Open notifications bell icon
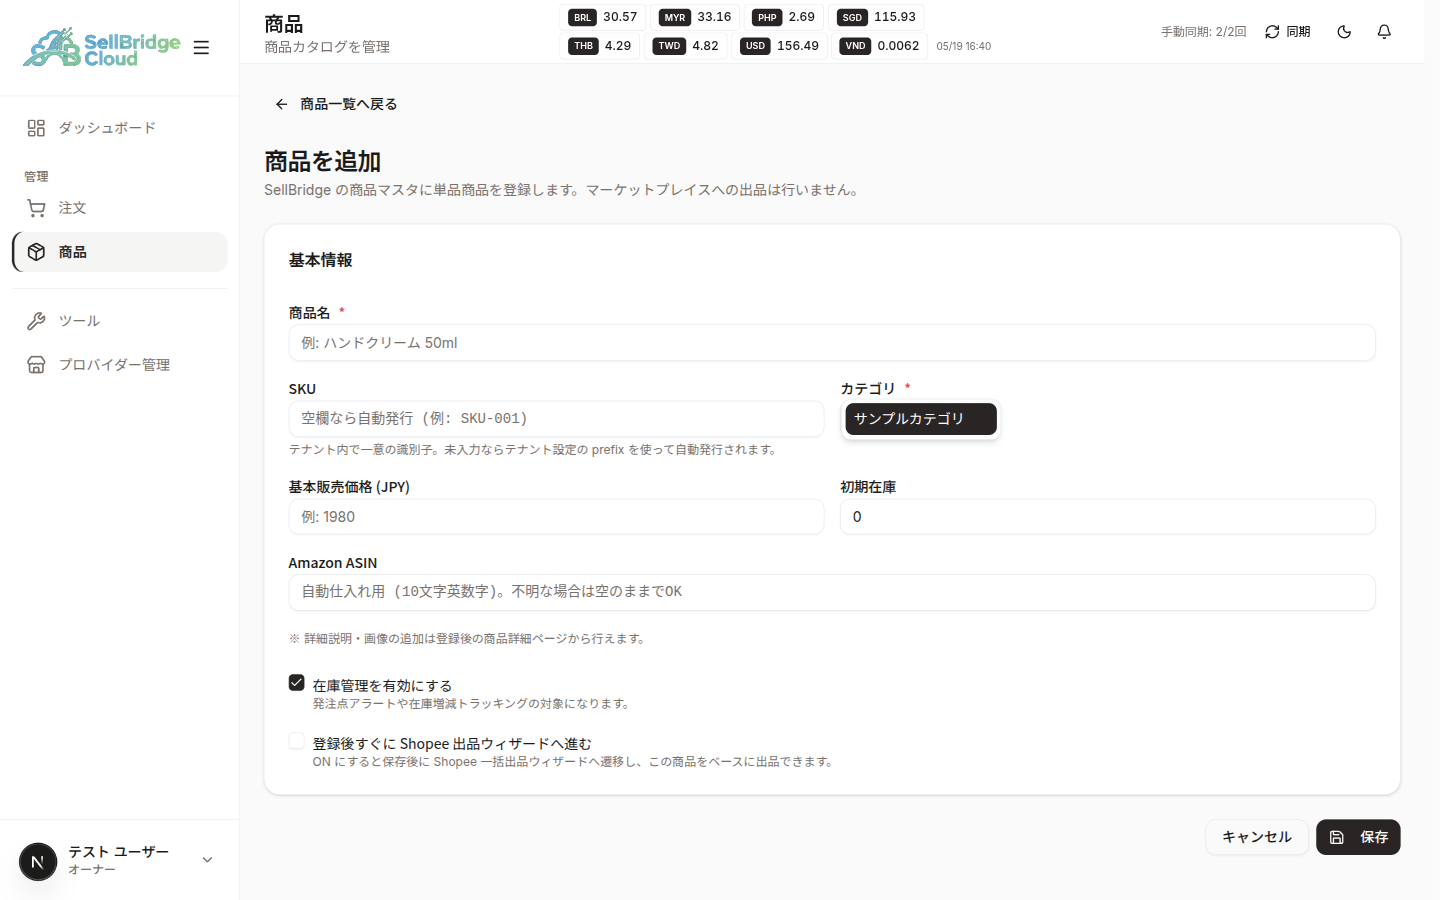 click(x=1384, y=32)
